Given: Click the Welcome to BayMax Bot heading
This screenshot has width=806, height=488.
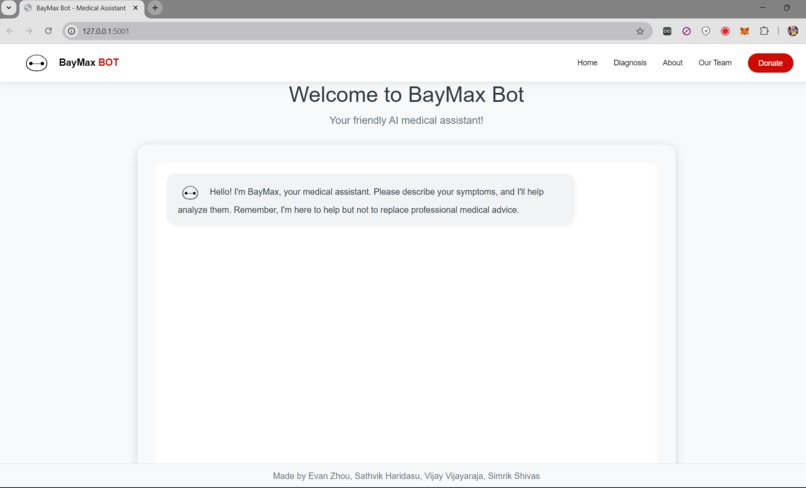Looking at the screenshot, I should (x=406, y=95).
